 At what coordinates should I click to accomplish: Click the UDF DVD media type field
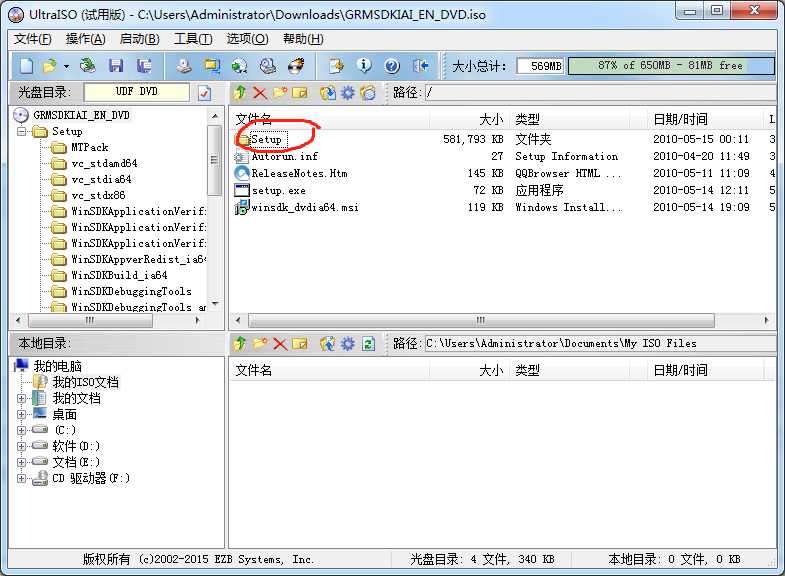(137, 92)
